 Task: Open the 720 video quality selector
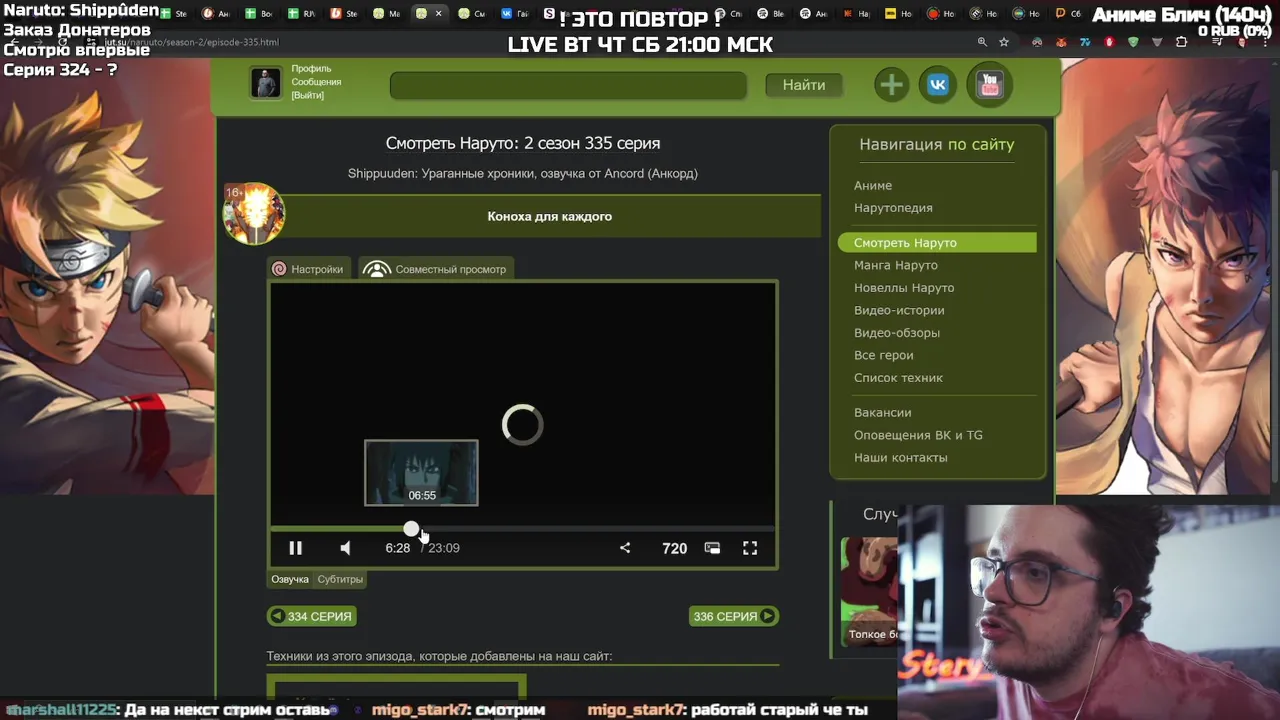click(x=674, y=548)
